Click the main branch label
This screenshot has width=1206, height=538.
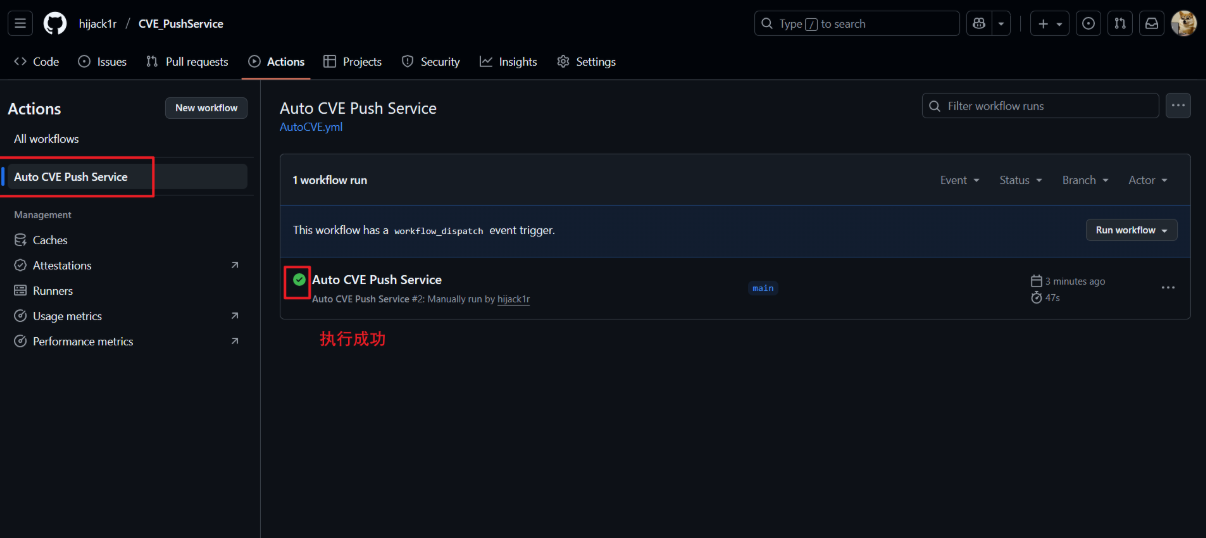763,288
